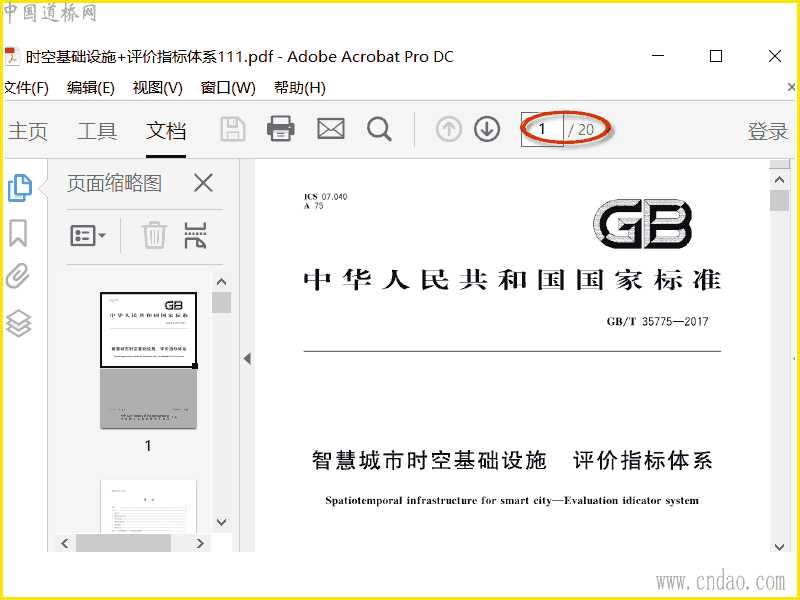Image resolution: width=800 pixels, height=600 pixels.
Task: Open the 文件(F) menu
Action: coord(26,88)
